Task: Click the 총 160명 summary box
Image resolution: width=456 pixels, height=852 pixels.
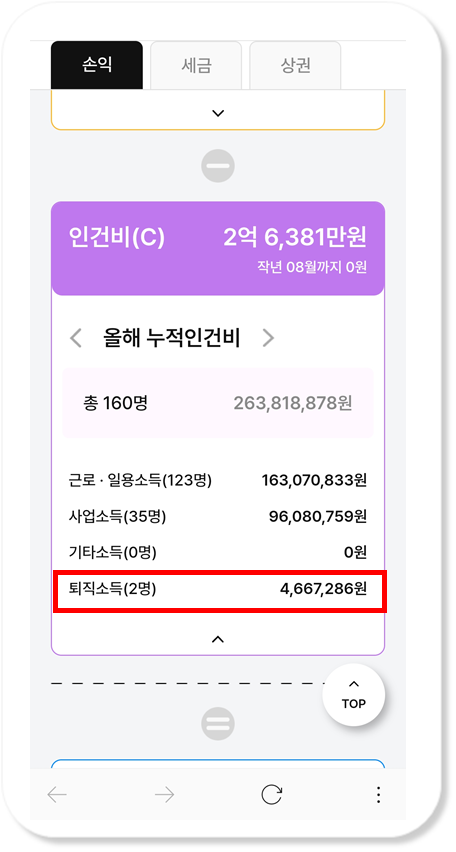Action: click(218, 403)
